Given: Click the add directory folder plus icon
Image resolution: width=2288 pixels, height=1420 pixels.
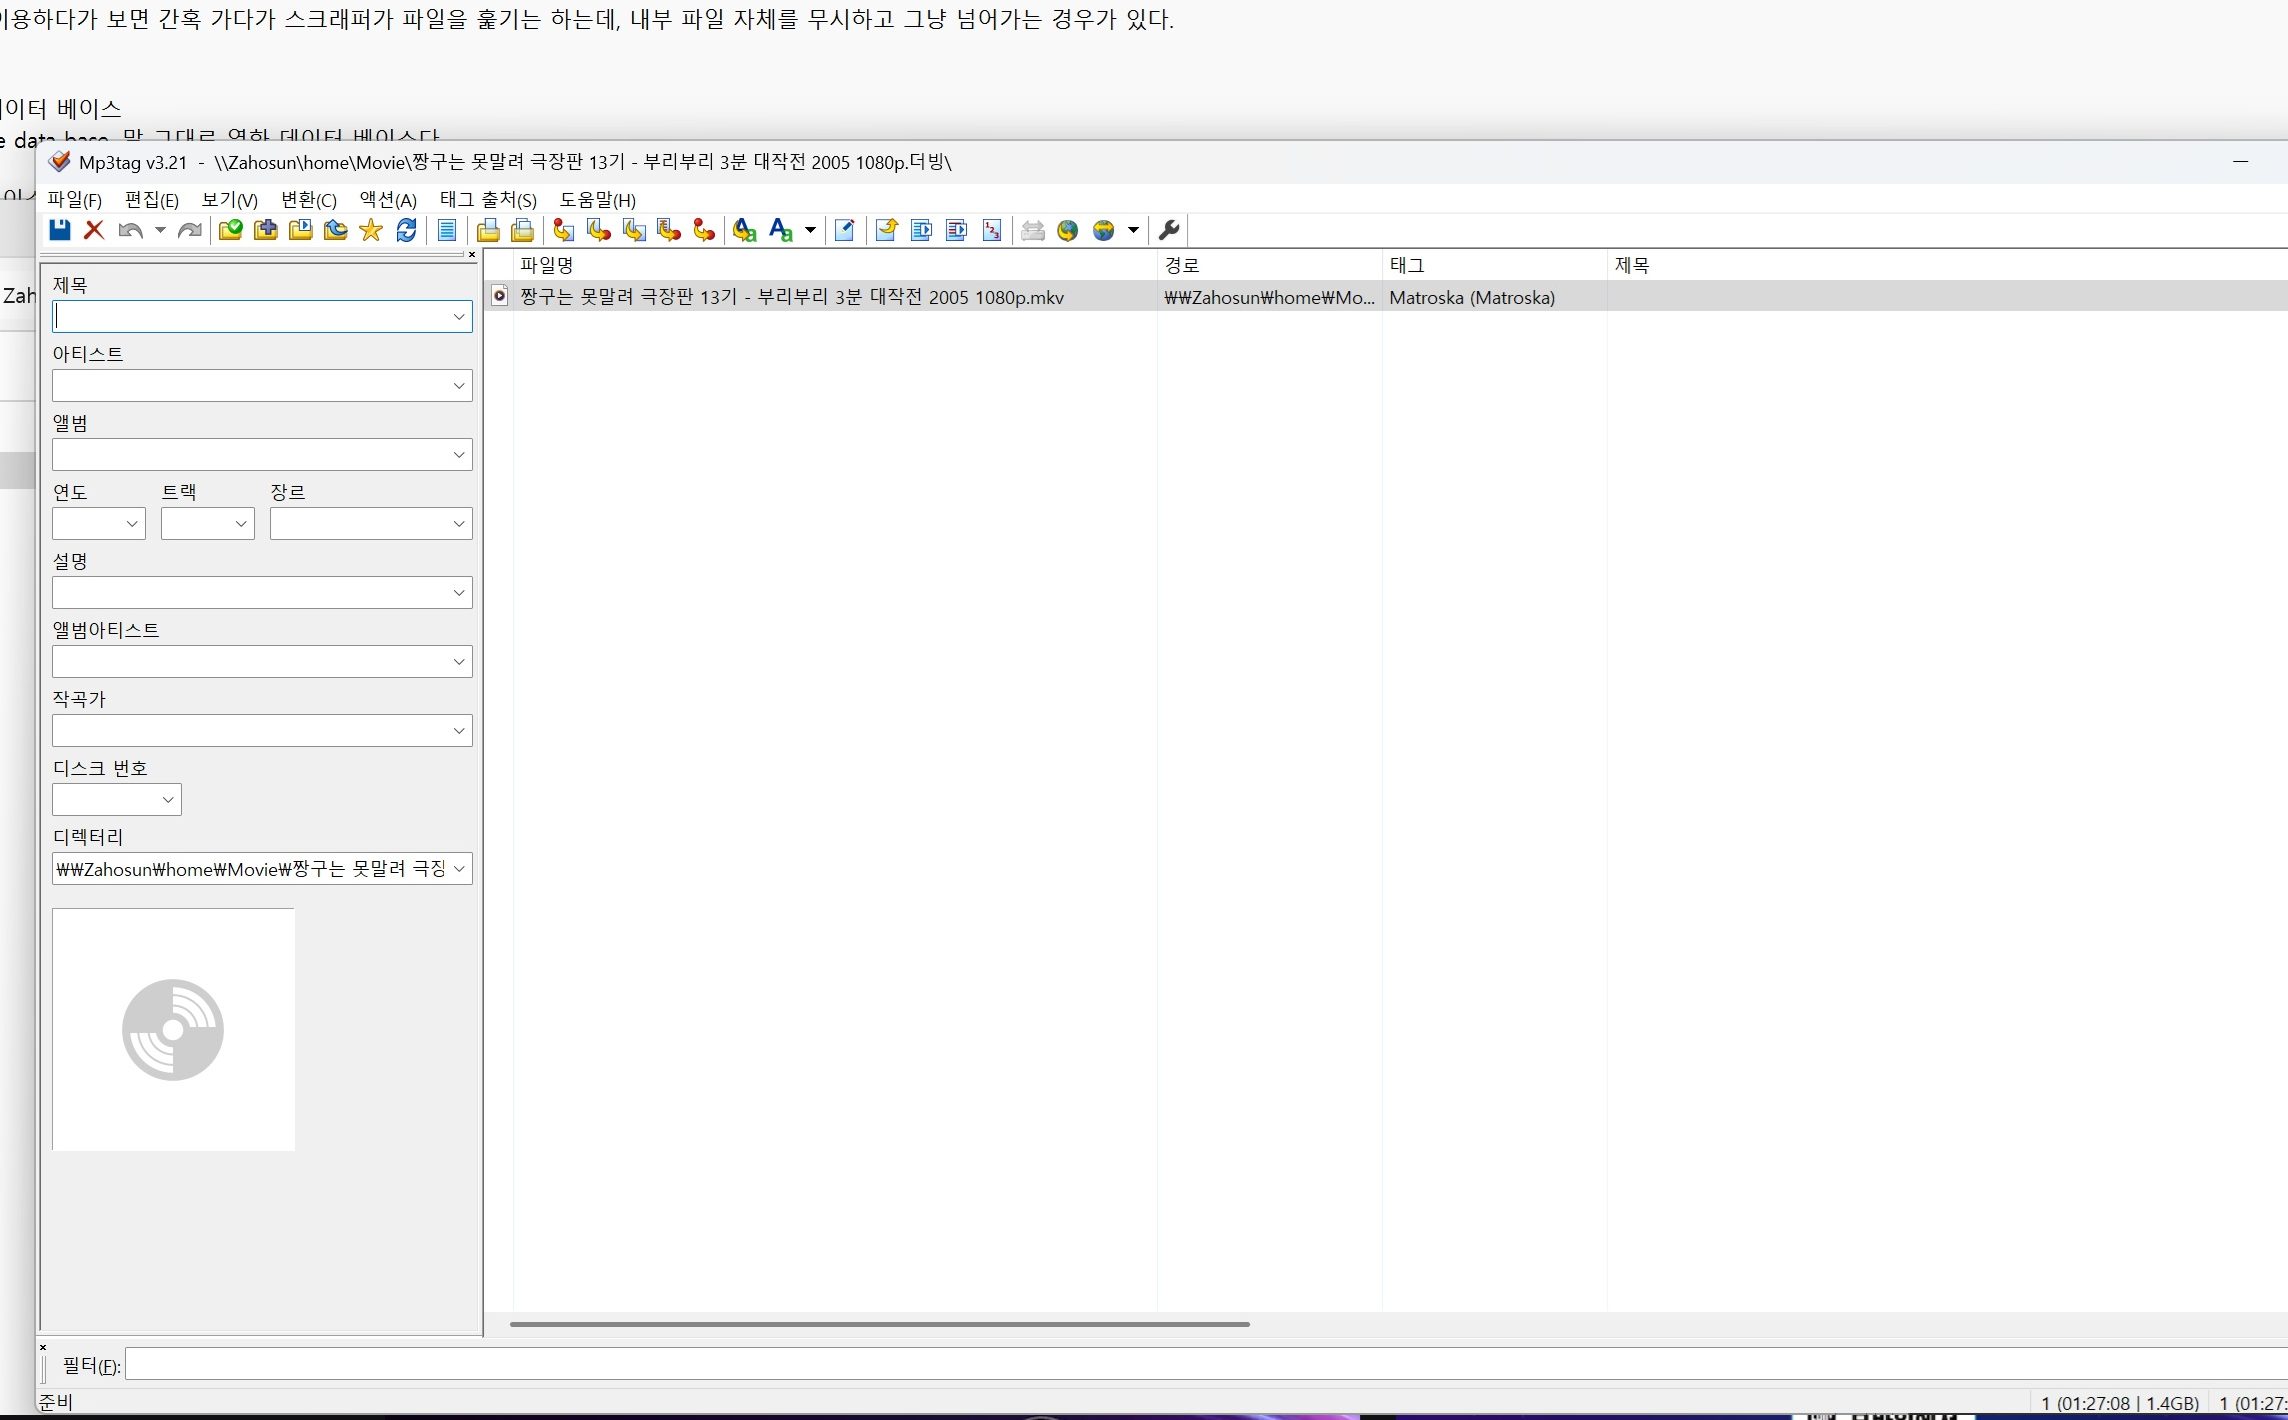Looking at the screenshot, I should click(x=265, y=230).
